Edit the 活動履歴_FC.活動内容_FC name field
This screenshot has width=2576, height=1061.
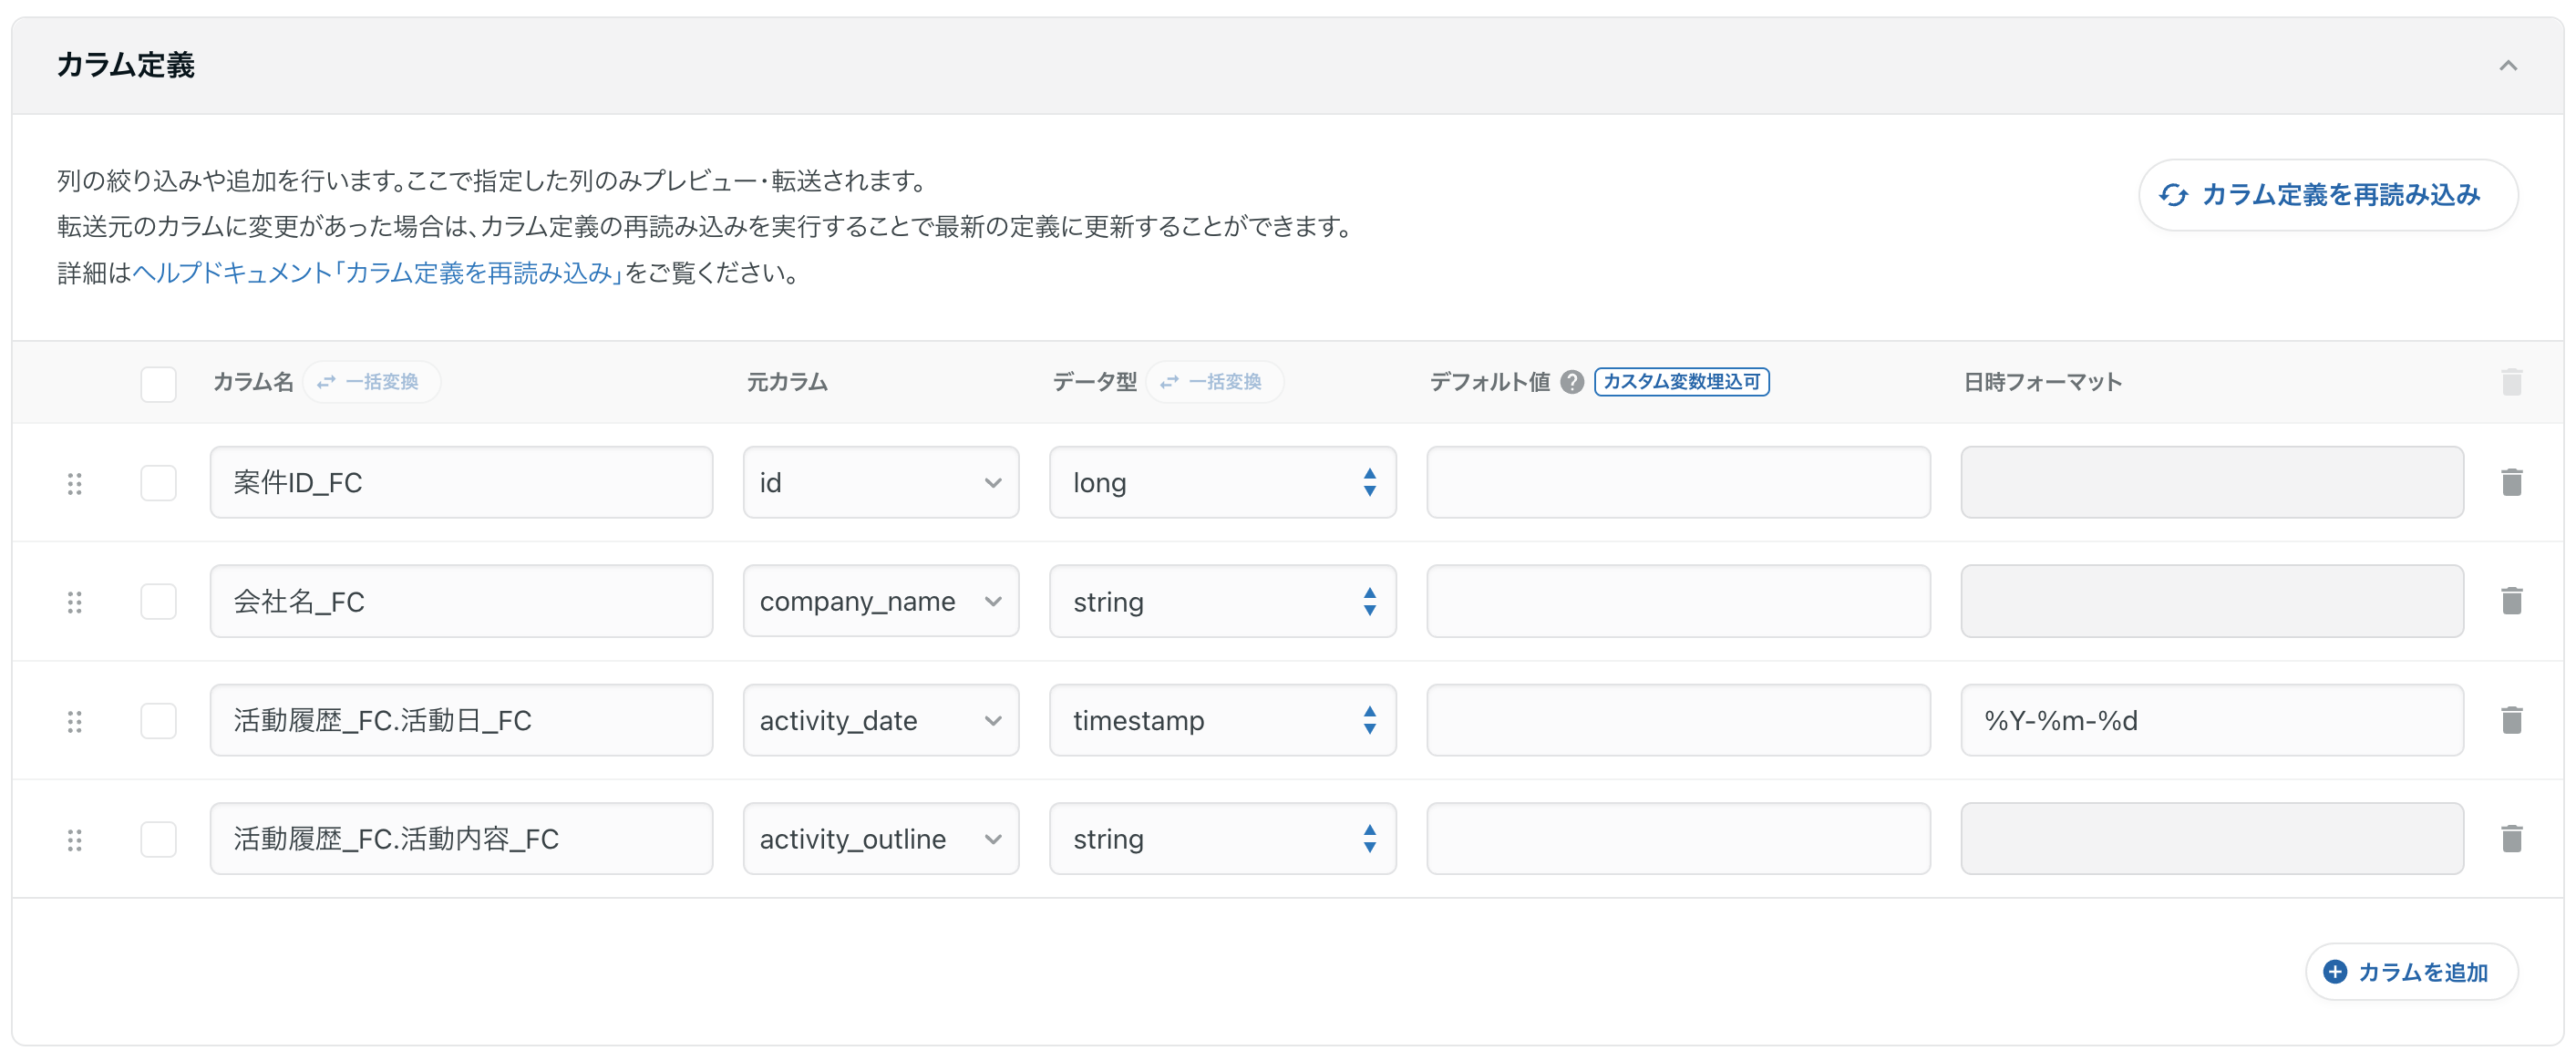461,840
